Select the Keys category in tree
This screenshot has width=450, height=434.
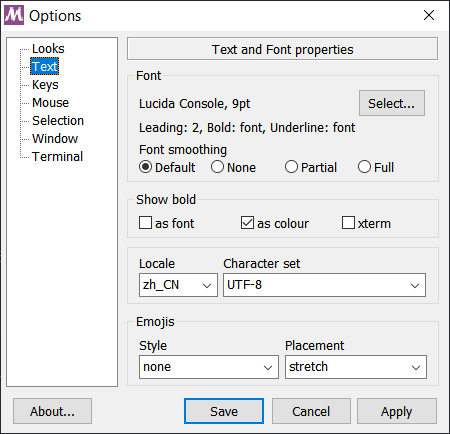click(x=45, y=85)
